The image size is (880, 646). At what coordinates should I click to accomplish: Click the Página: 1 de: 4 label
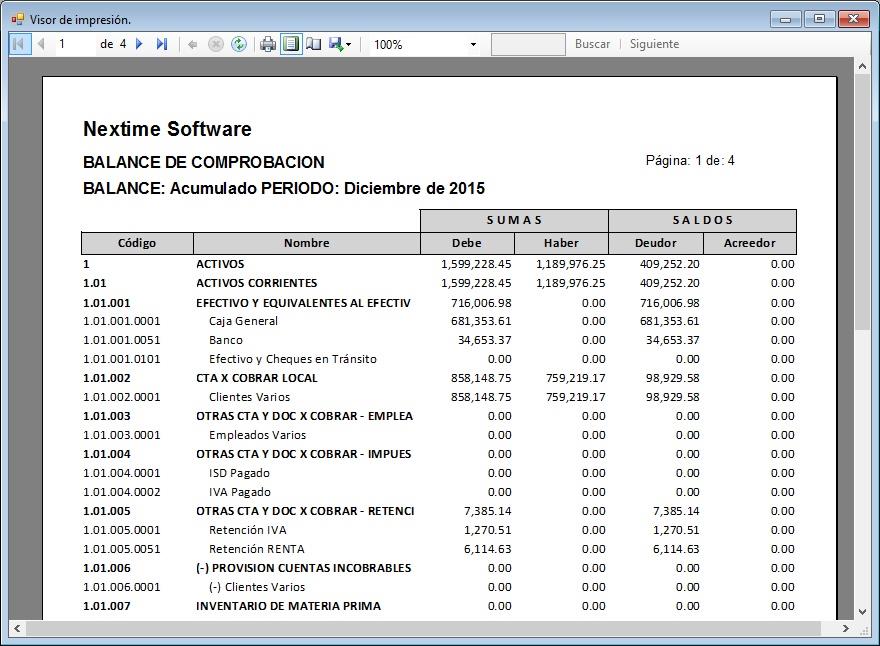[x=690, y=161]
